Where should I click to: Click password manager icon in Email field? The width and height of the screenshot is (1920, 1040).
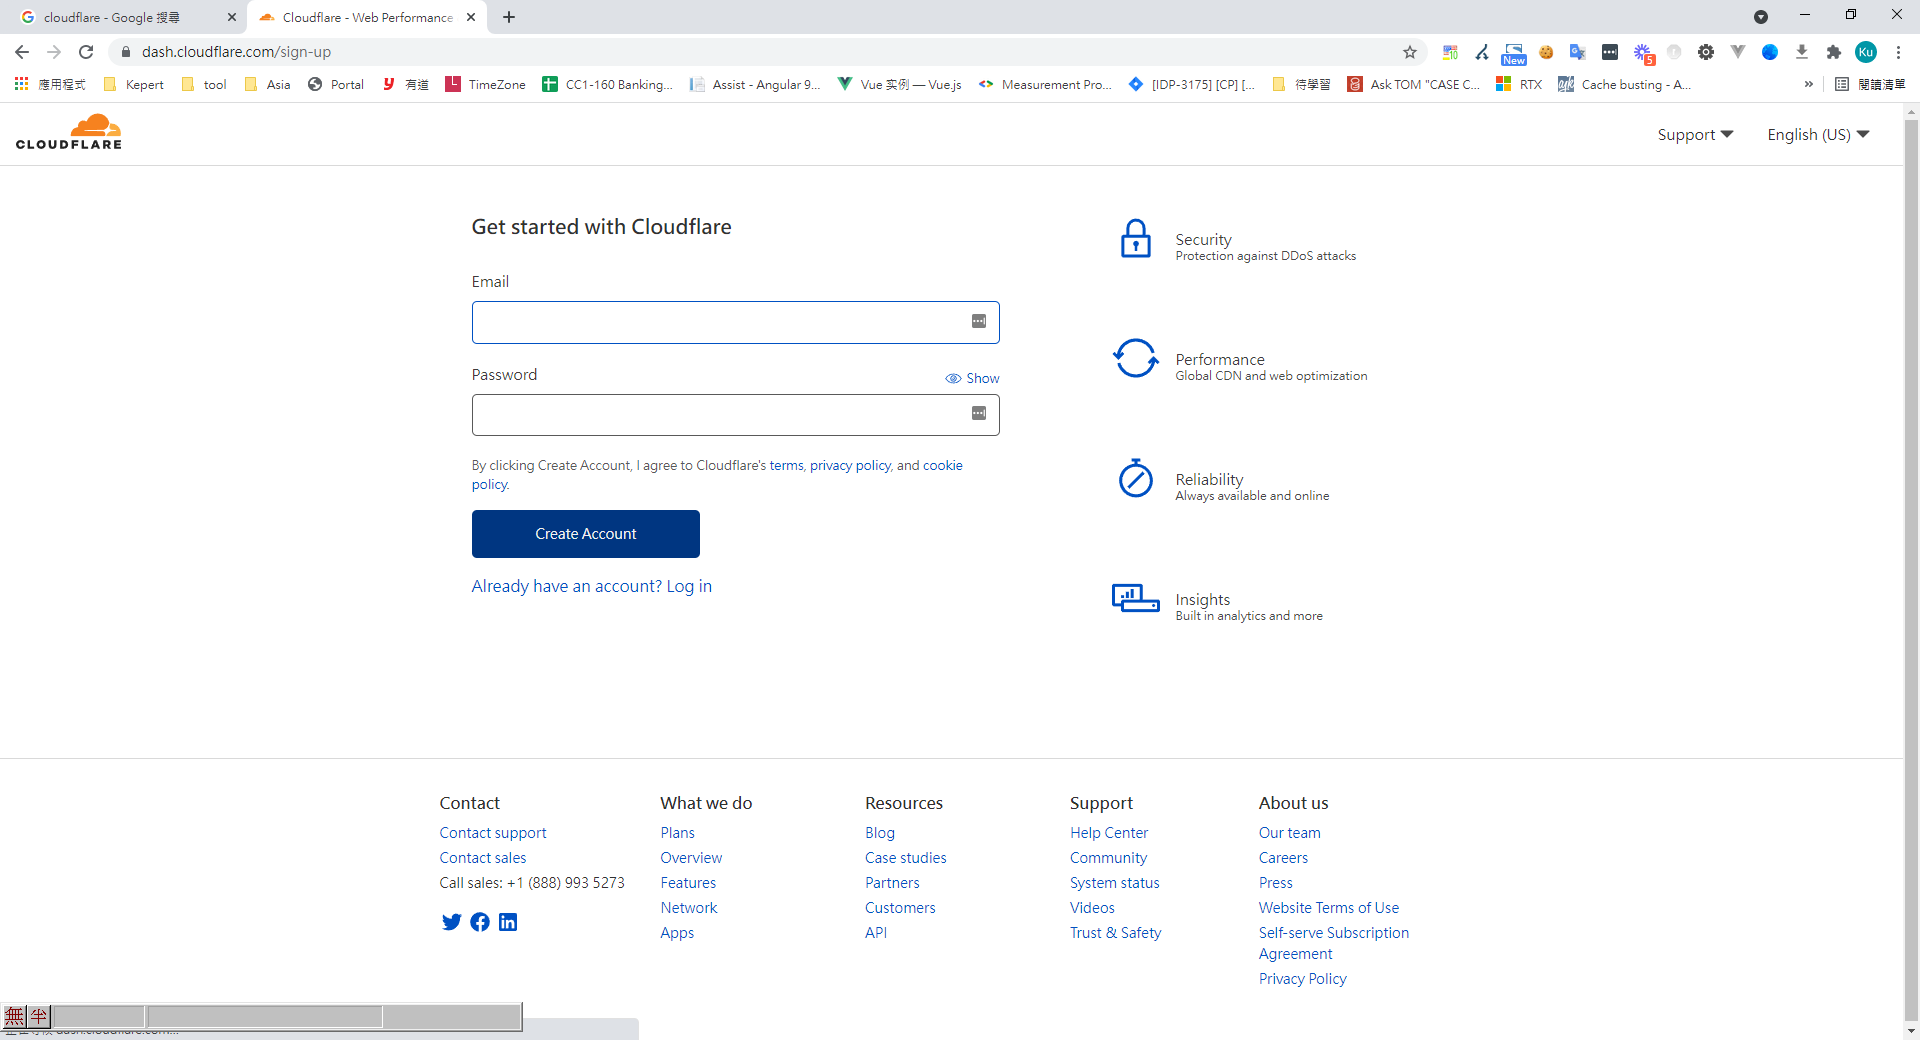(x=978, y=321)
